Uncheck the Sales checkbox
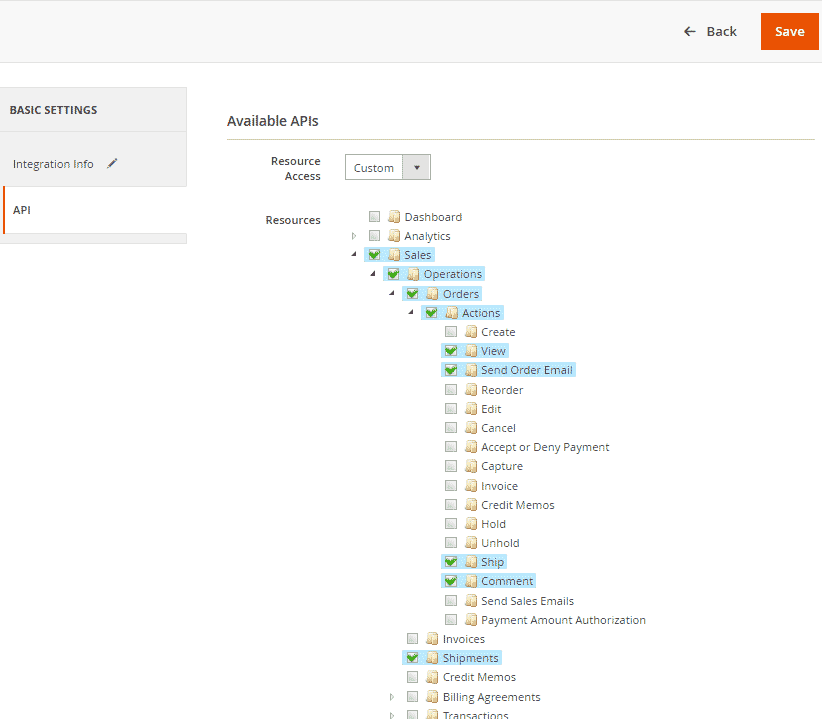This screenshot has width=822, height=719. (374, 255)
